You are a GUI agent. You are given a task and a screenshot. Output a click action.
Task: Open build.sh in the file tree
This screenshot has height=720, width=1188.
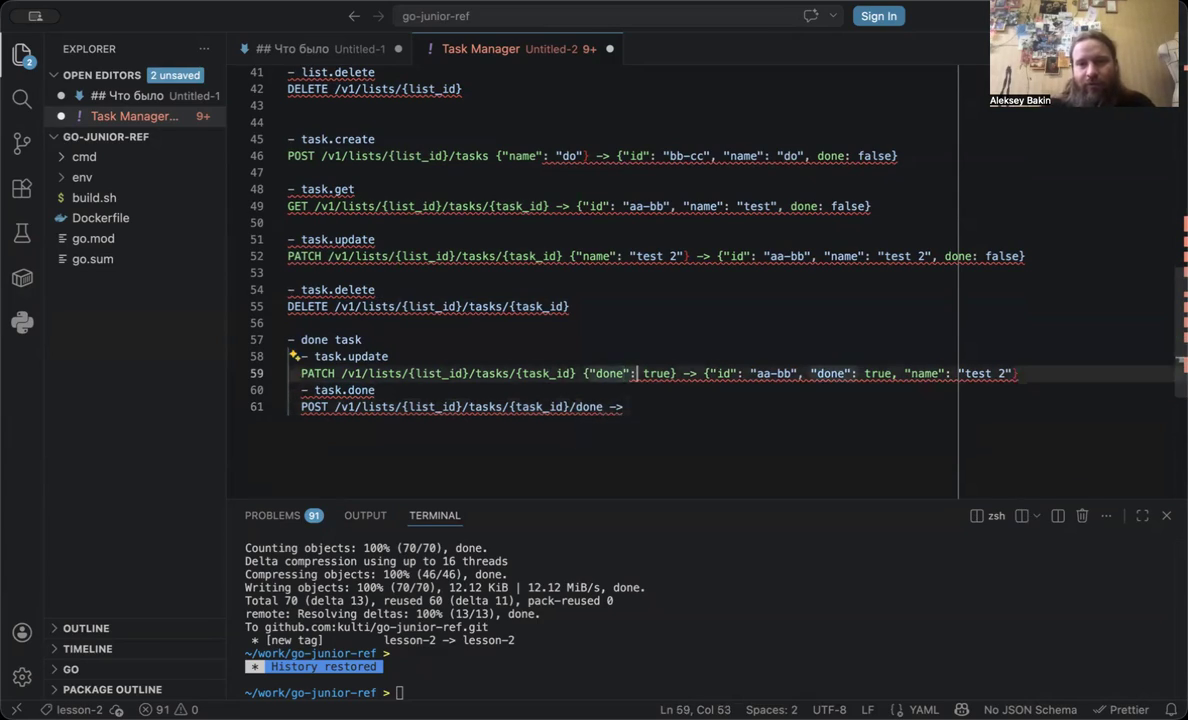click(94, 198)
